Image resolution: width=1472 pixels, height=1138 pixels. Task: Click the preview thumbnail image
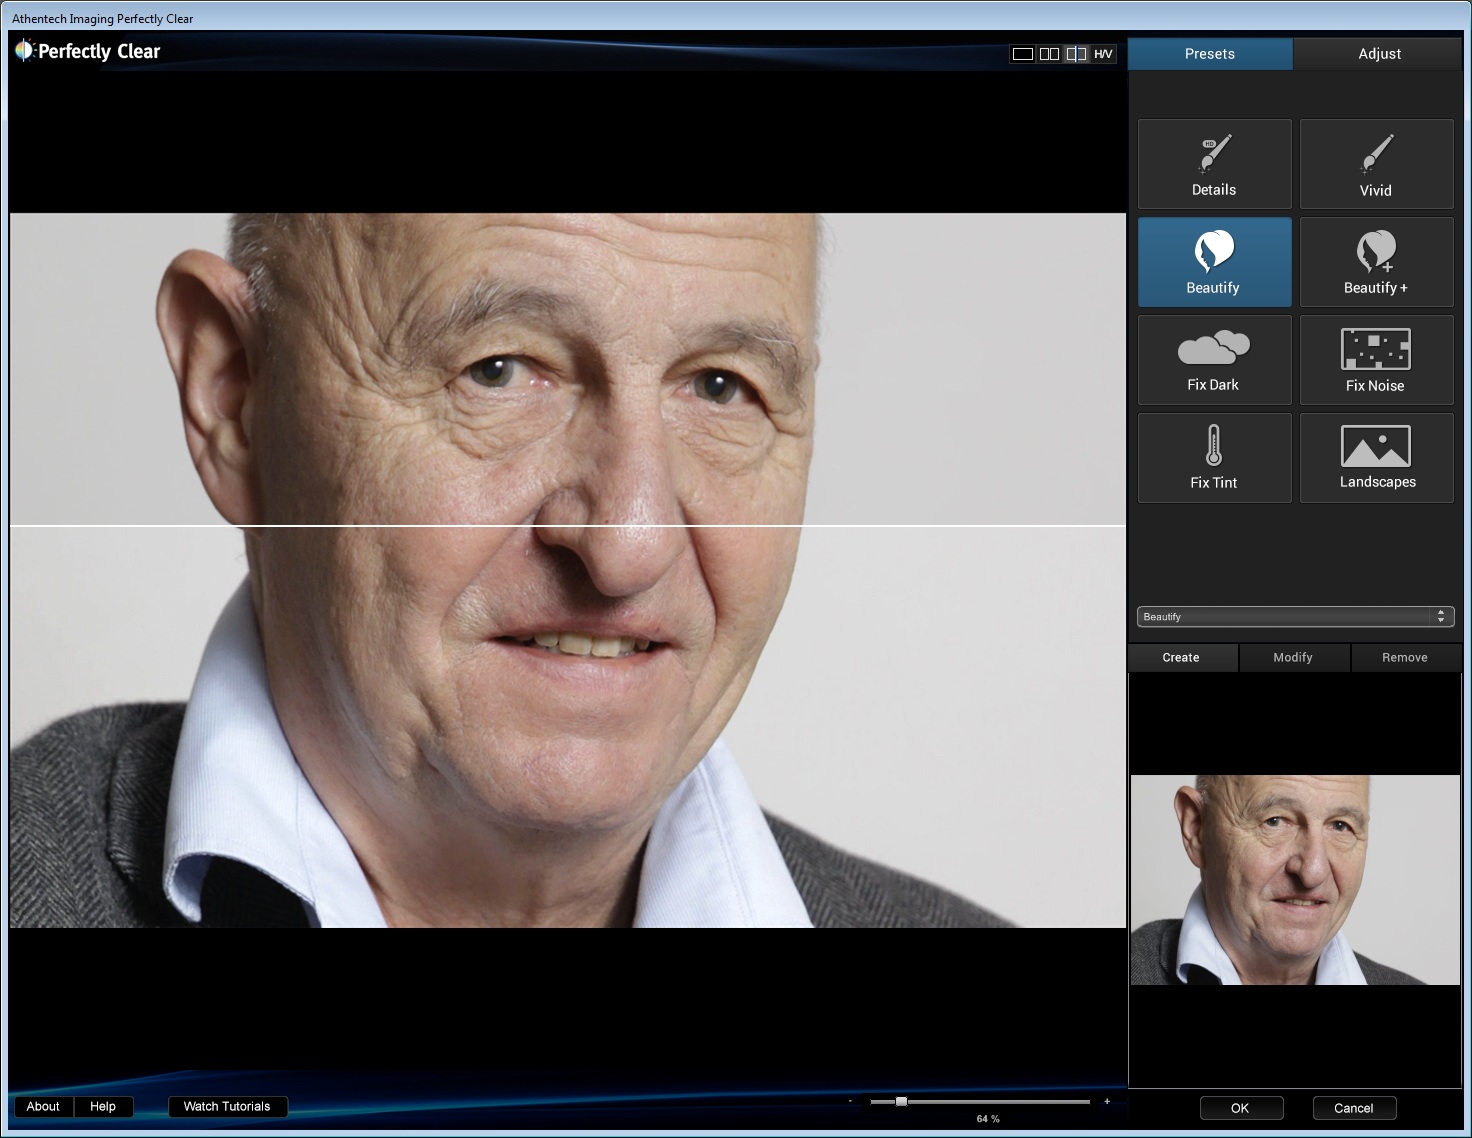1295,880
